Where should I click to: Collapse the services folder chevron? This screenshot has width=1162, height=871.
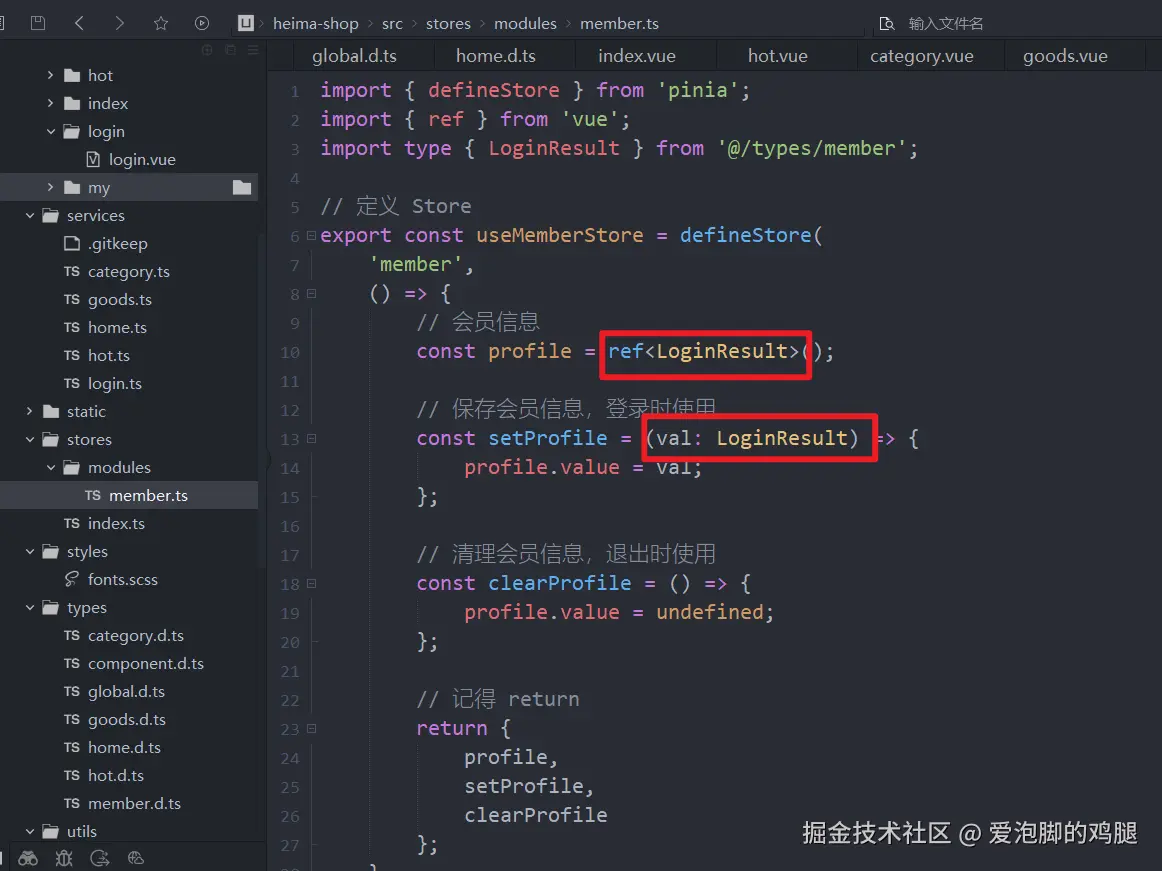point(30,216)
